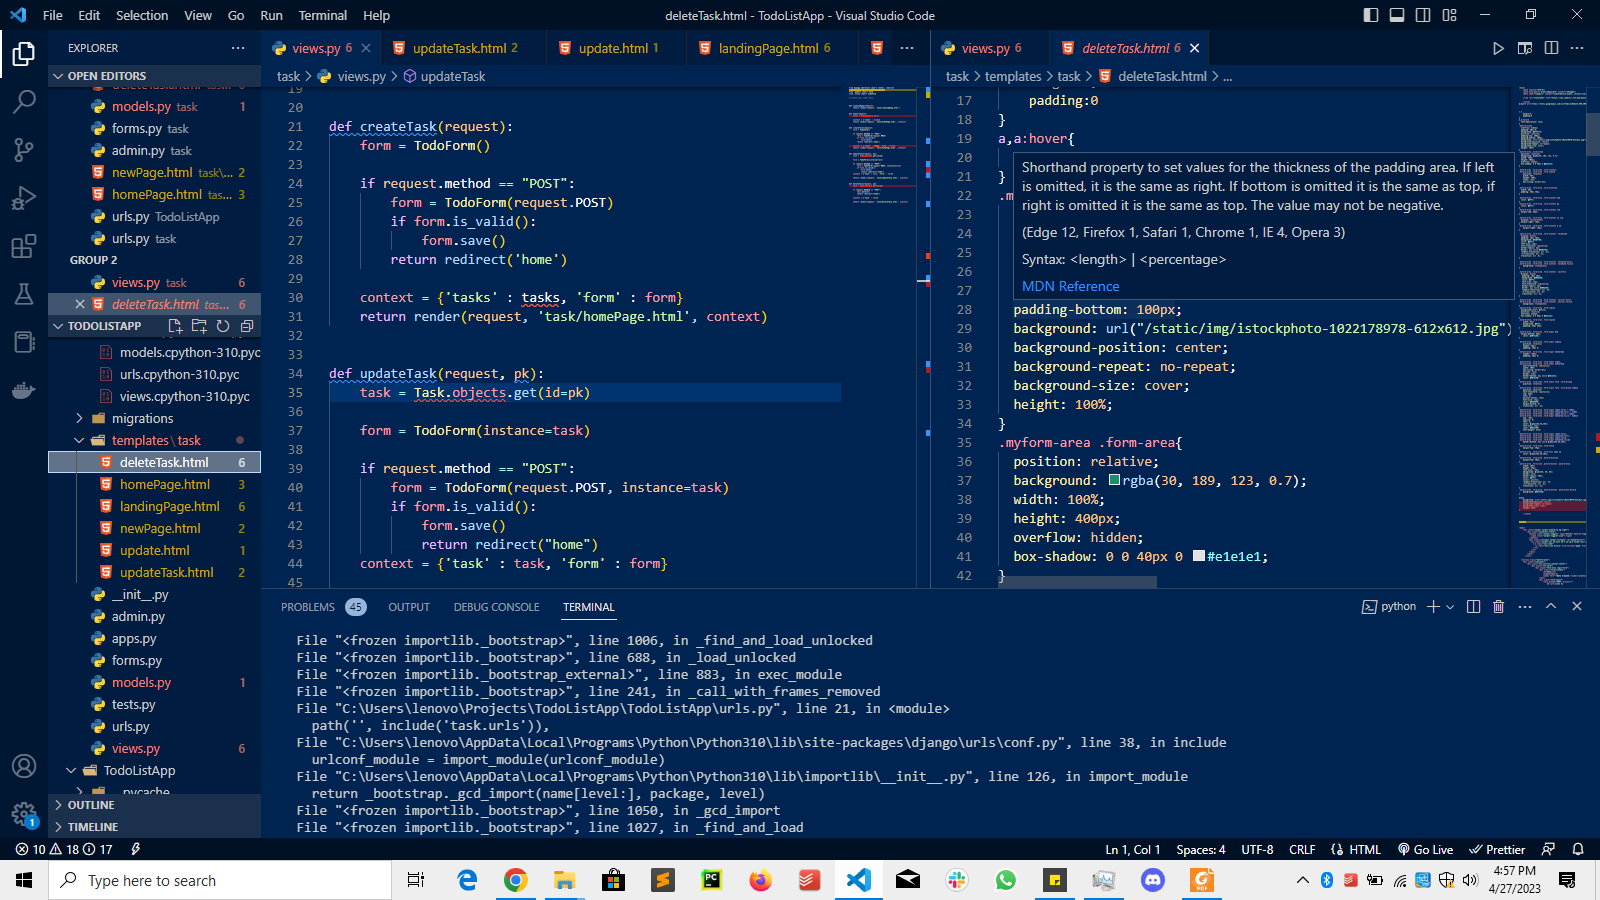Image resolution: width=1600 pixels, height=900 pixels.
Task: Toggle notifications via the status bar bell
Action: pos(1578,849)
